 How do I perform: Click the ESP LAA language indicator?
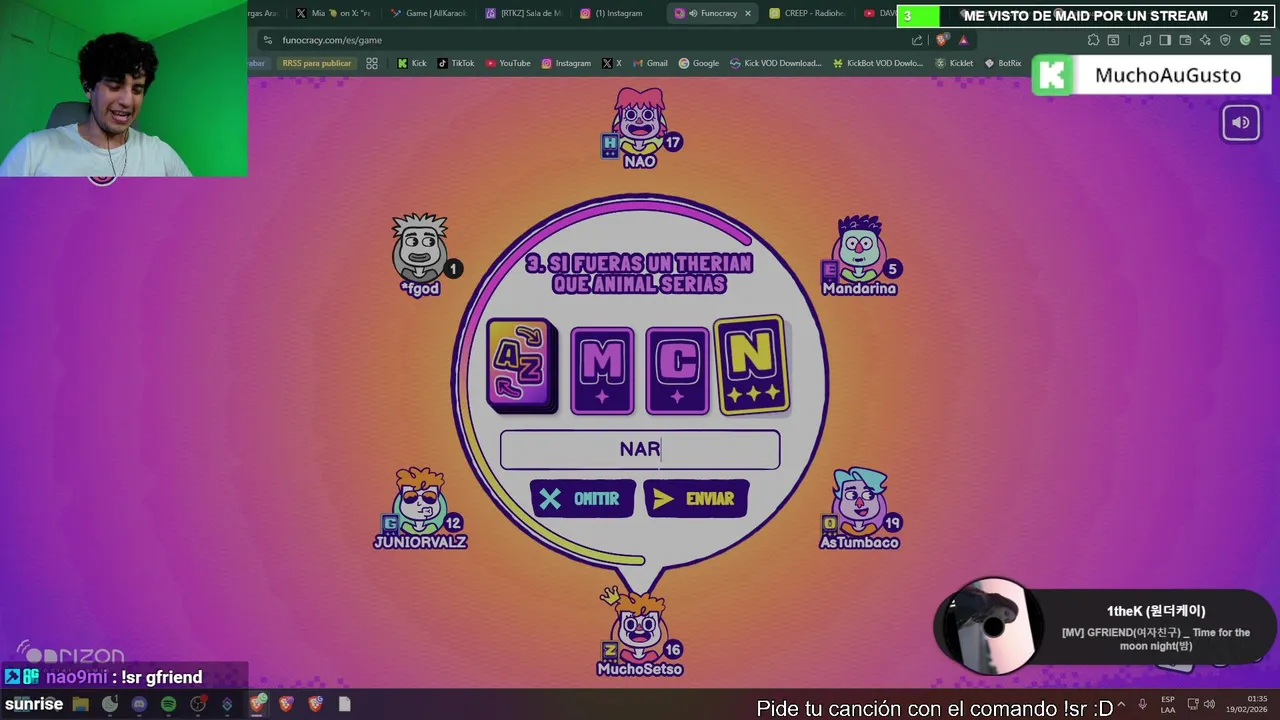[1167, 704]
